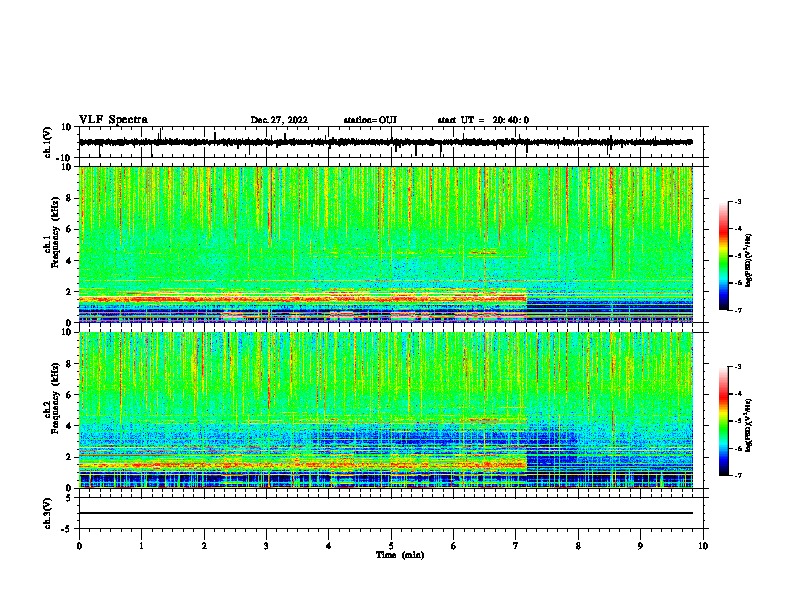Click the "ch.1(V)" waveform axis label
792x612 pixels.
click(x=48, y=142)
